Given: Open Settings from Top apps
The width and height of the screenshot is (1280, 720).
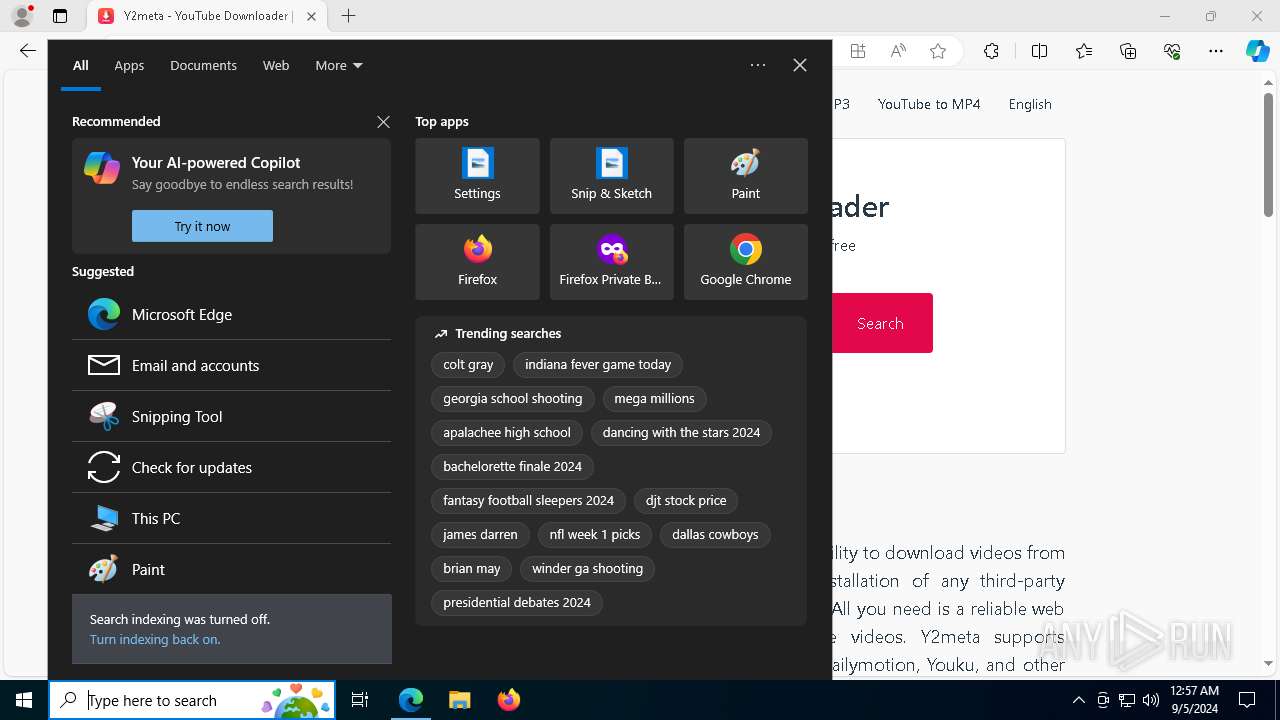Looking at the screenshot, I should [x=477, y=176].
